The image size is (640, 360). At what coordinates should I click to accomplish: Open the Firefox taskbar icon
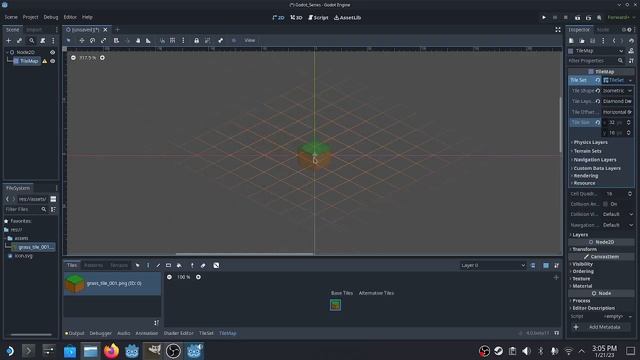tap(111, 351)
